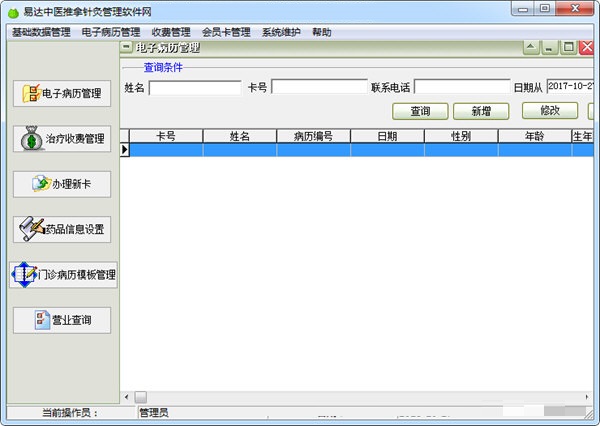This screenshot has width=600, height=426.
Task: Click the 日期从 date field
Action: coord(570,86)
